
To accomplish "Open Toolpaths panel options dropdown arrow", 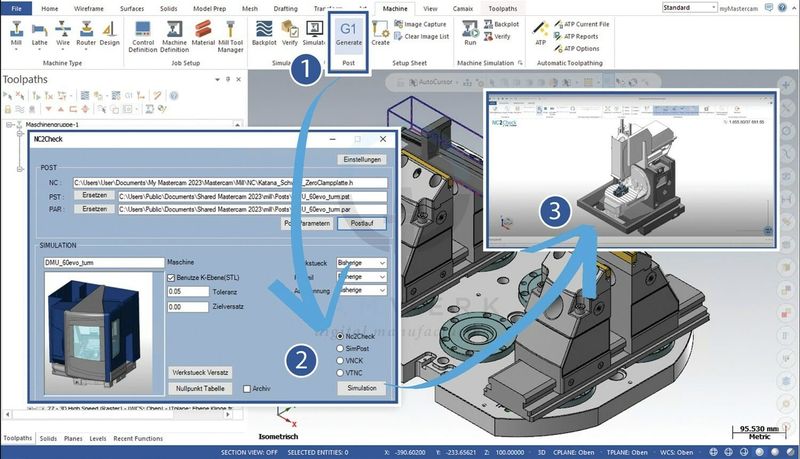I will coord(217,80).
